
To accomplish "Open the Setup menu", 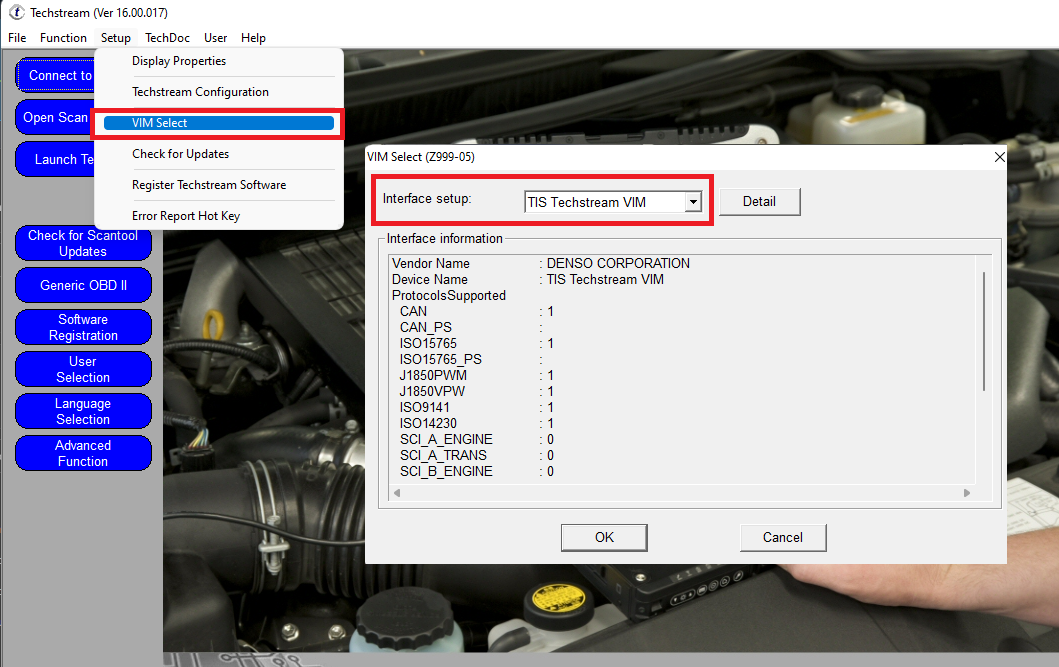I will pos(115,38).
